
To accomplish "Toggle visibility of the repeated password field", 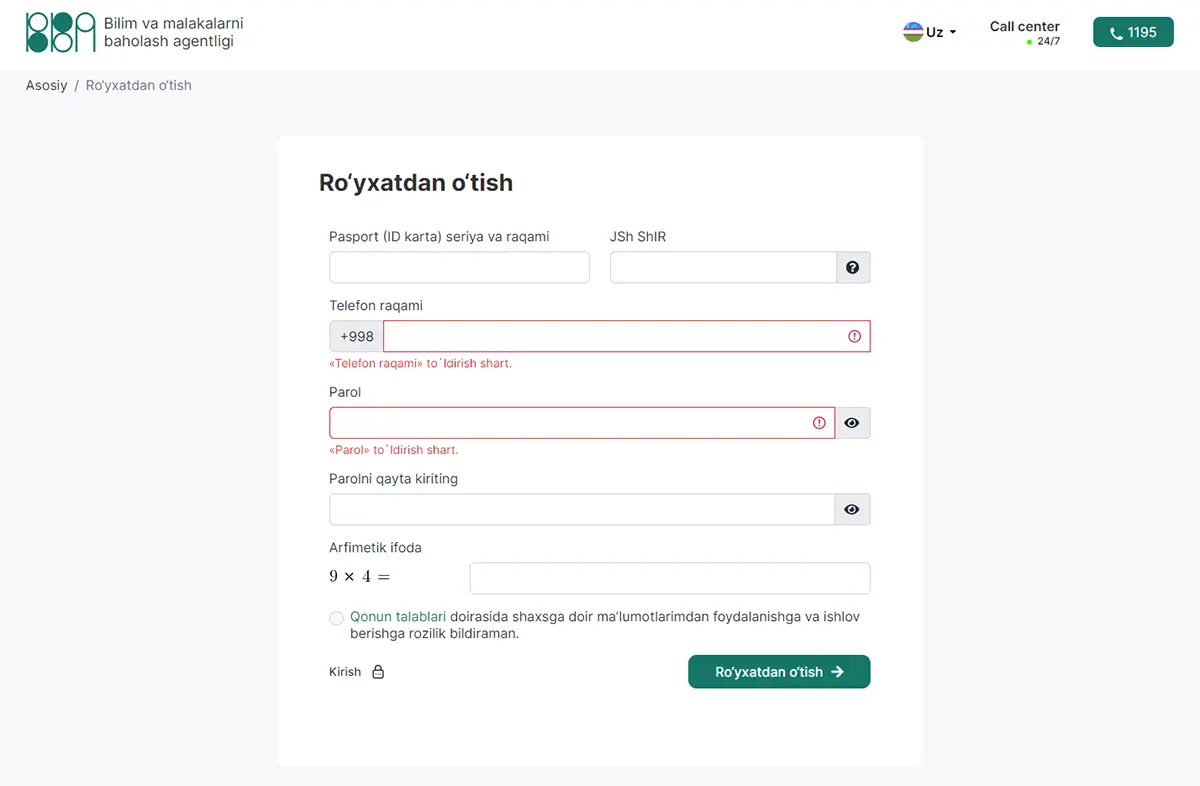I will [x=852, y=509].
